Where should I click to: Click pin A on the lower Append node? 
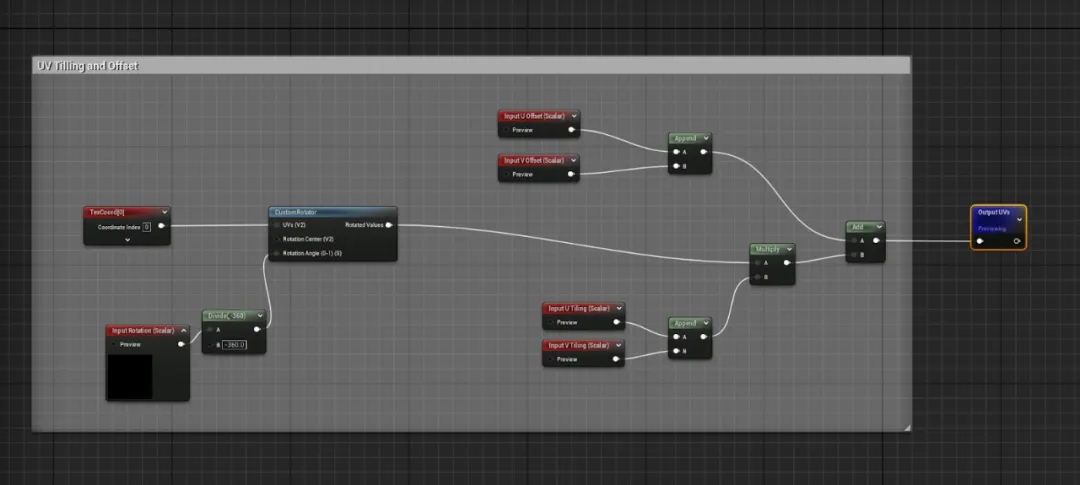point(676,337)
